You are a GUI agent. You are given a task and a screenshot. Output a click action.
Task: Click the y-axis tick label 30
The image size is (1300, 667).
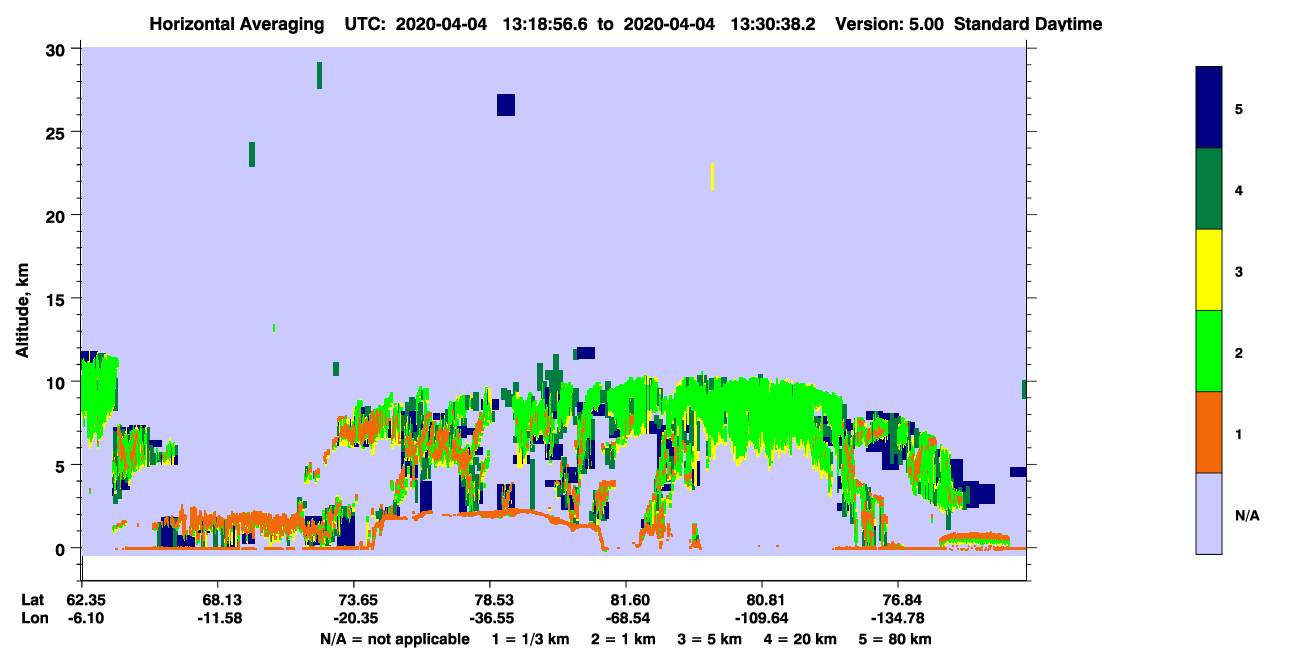[x=58, y=50]
